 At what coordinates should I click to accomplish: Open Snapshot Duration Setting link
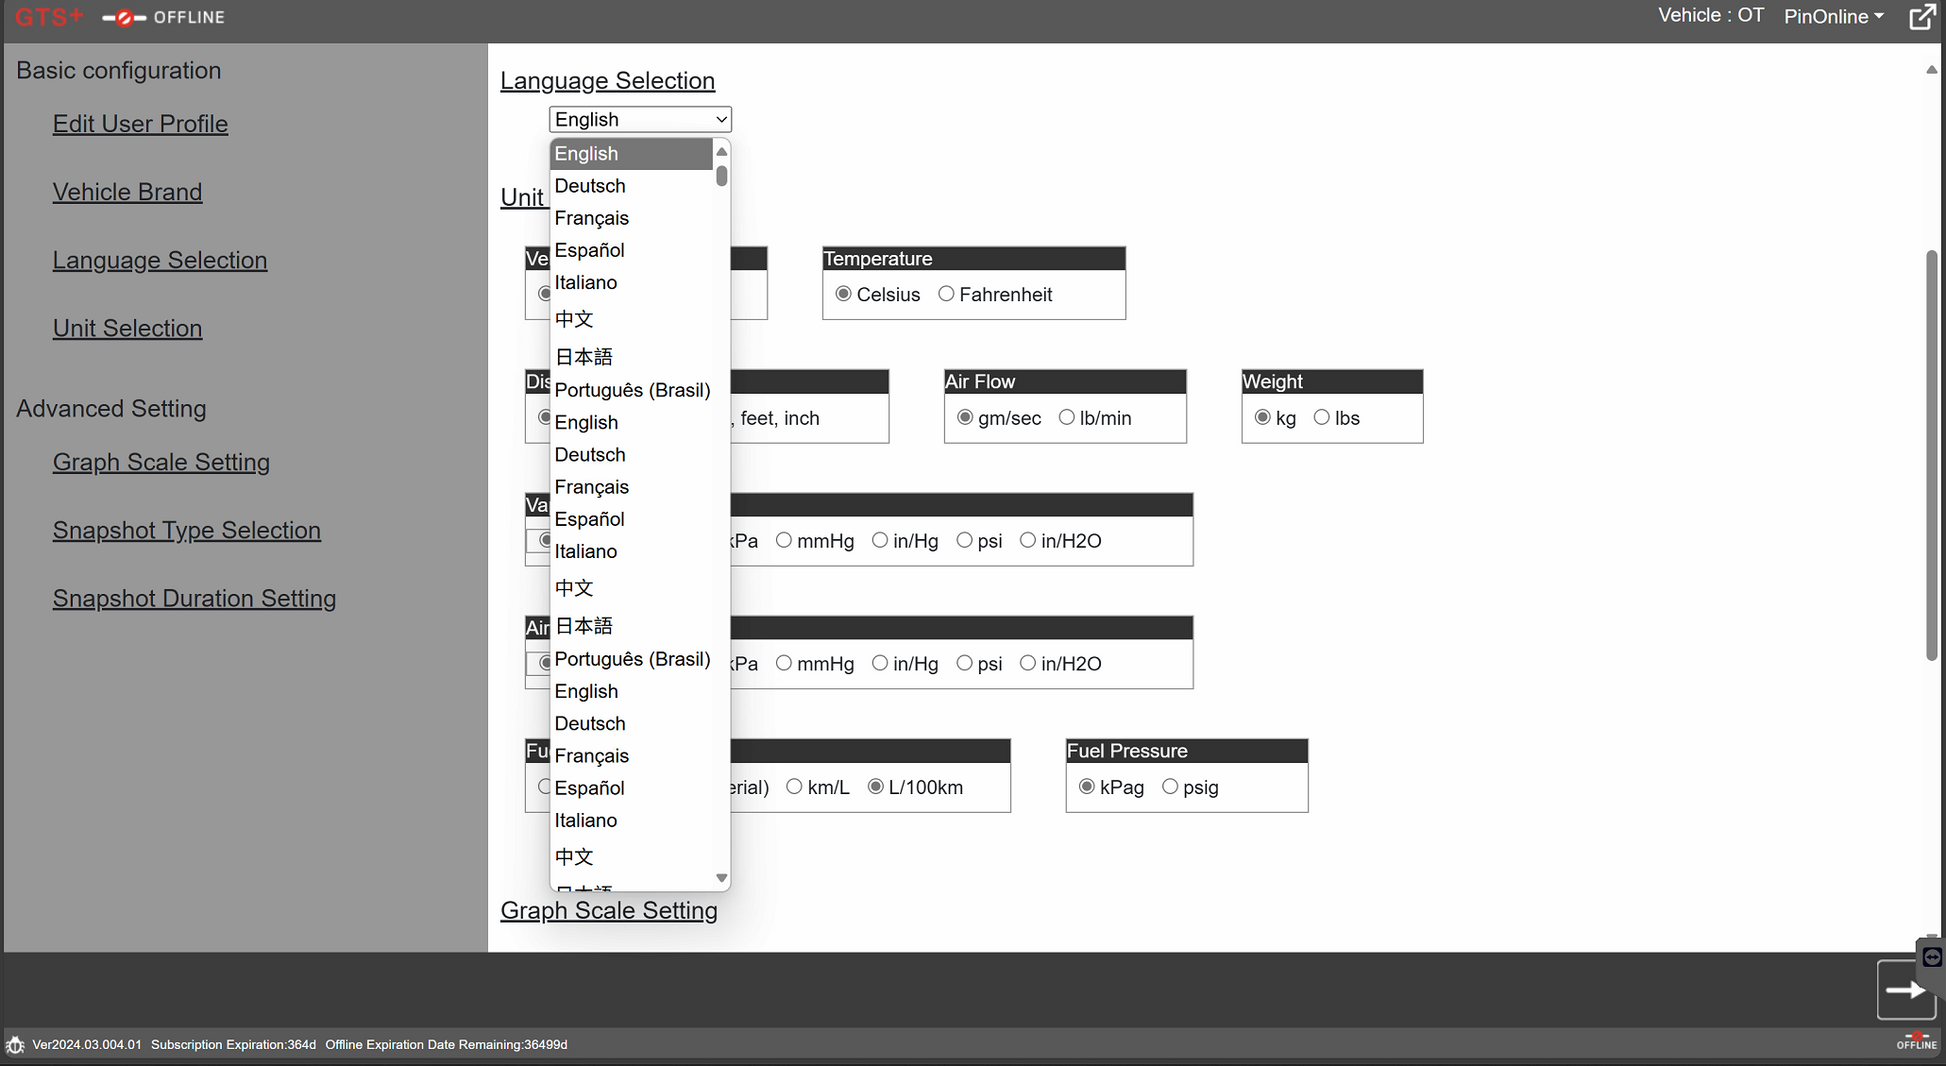click(x=194, y=598)
